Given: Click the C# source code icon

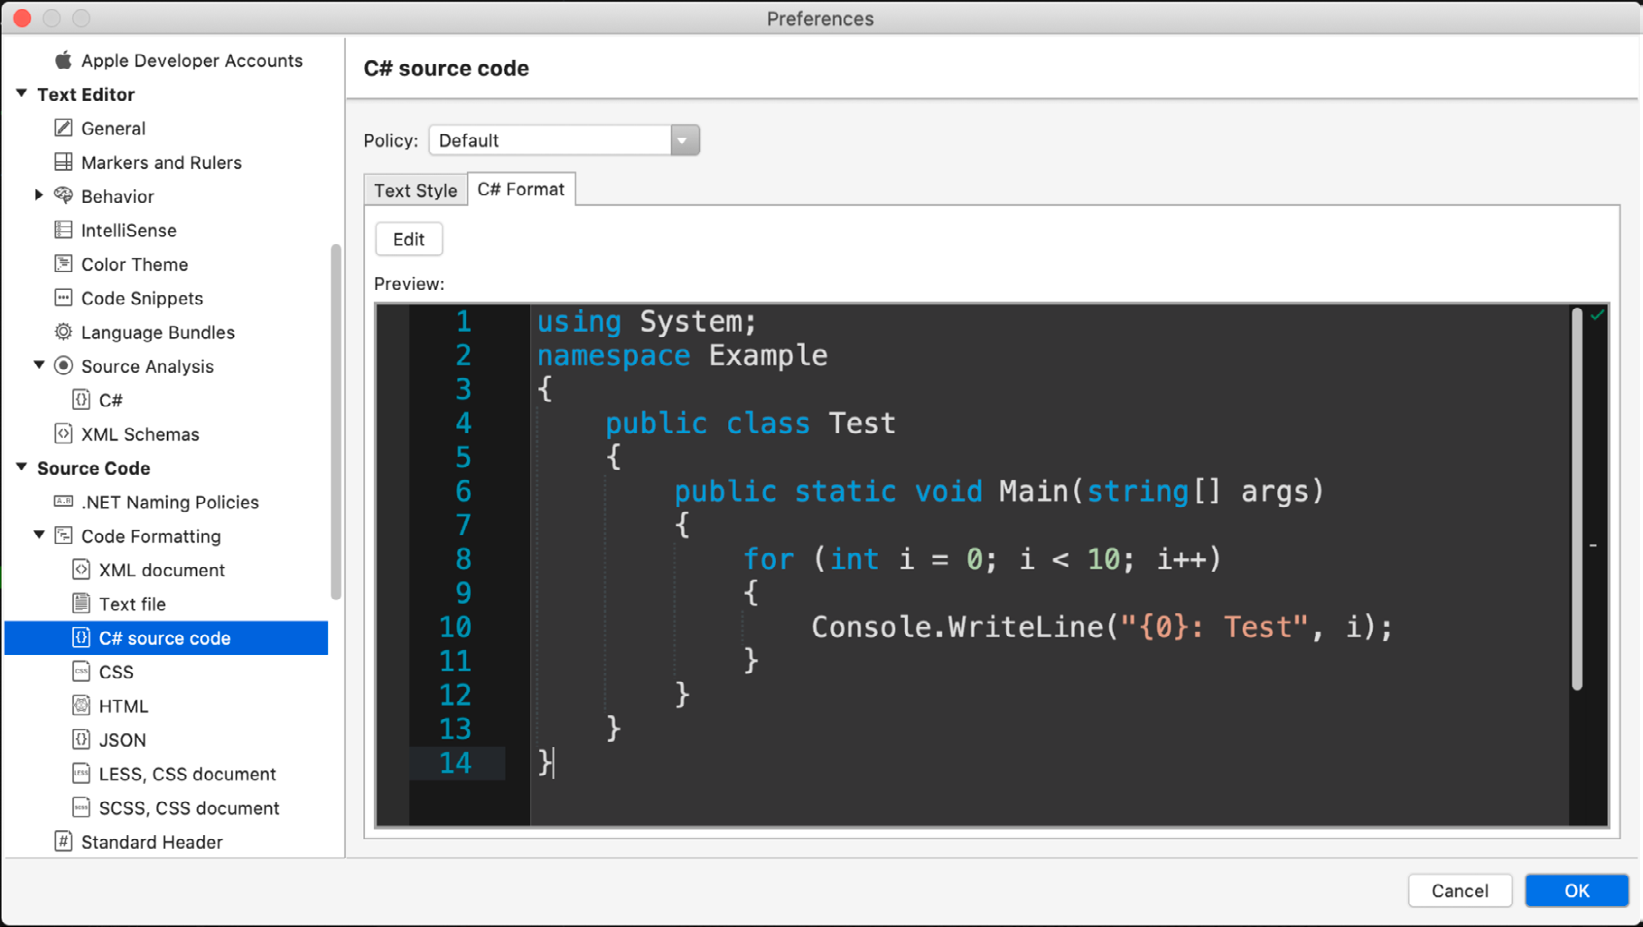Looking at the screenshot, I should (x=81, y=638).
